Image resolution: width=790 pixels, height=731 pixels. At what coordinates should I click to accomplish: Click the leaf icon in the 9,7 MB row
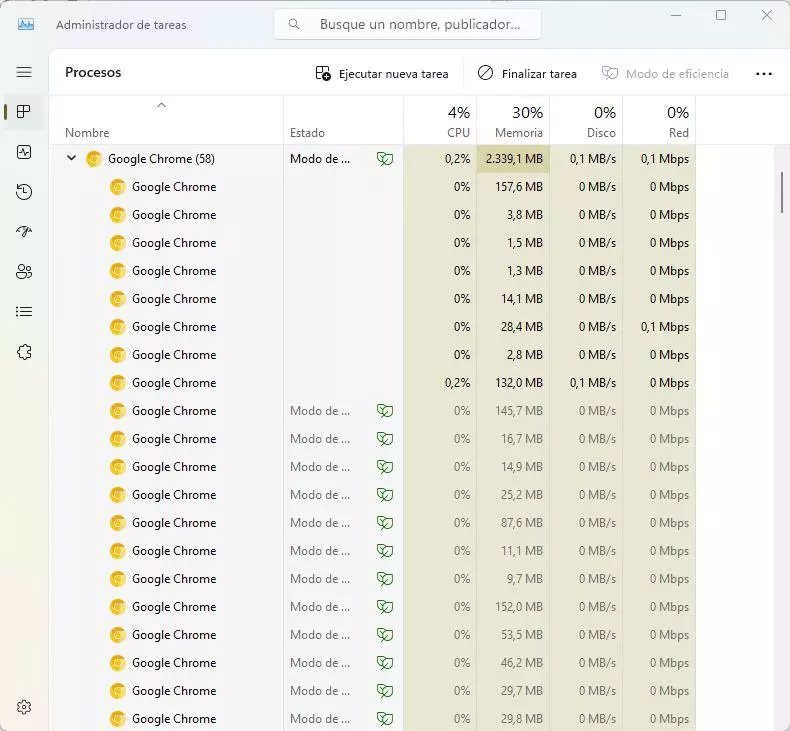(x=385, y=579)
